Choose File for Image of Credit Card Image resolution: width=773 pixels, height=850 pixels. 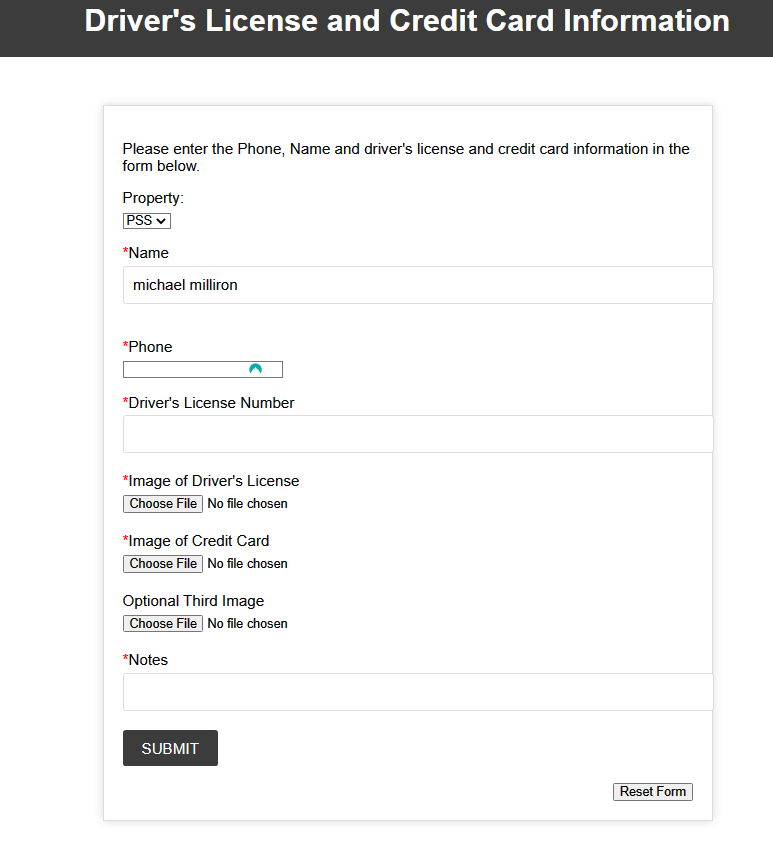[x=163, y=564]
